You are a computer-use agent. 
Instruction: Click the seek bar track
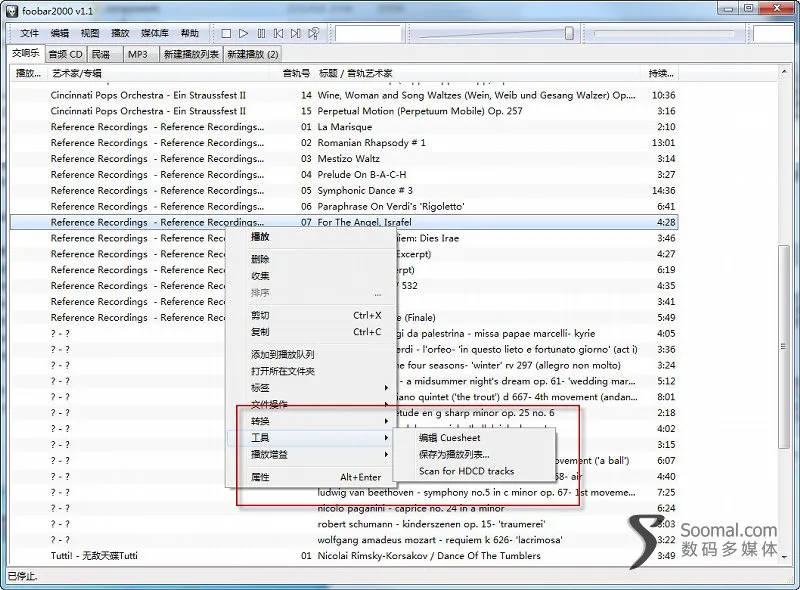(x=664, y=34)
